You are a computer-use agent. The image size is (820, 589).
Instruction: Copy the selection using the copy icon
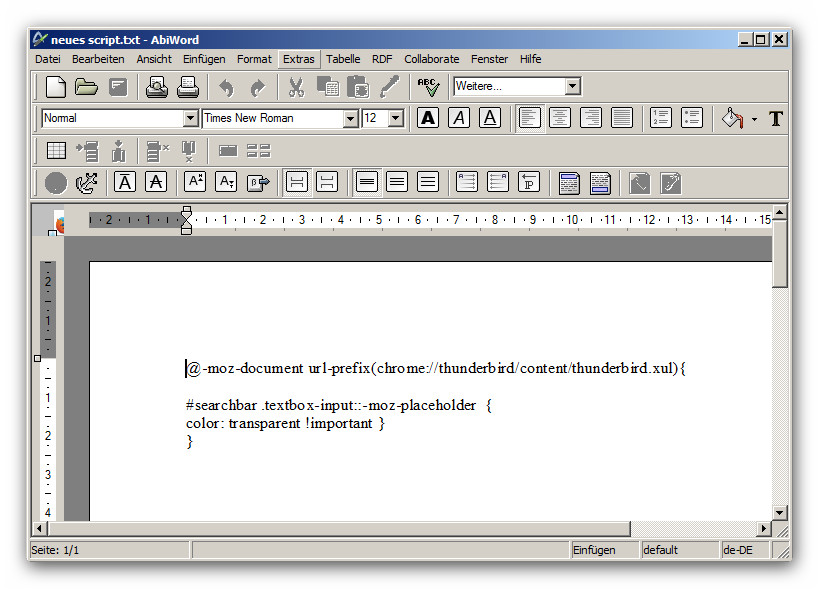(328, 87)
